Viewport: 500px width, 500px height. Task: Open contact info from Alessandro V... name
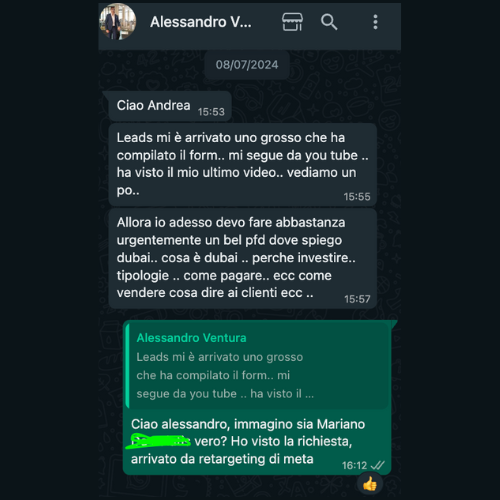(201, 22)
